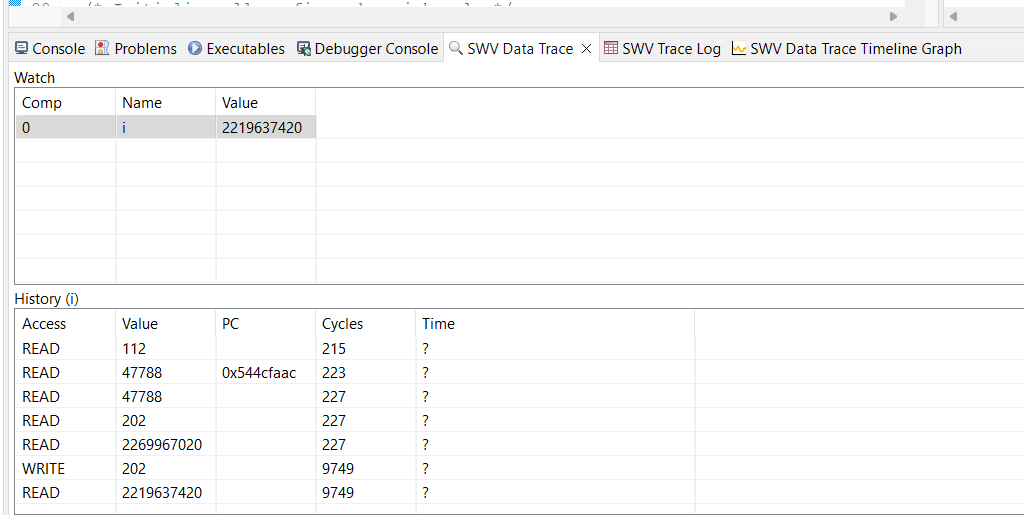Select the SWV Data Trace tab
Image resolution: width=1024 pixels, height=515 pixels.
tap(520, 48)
